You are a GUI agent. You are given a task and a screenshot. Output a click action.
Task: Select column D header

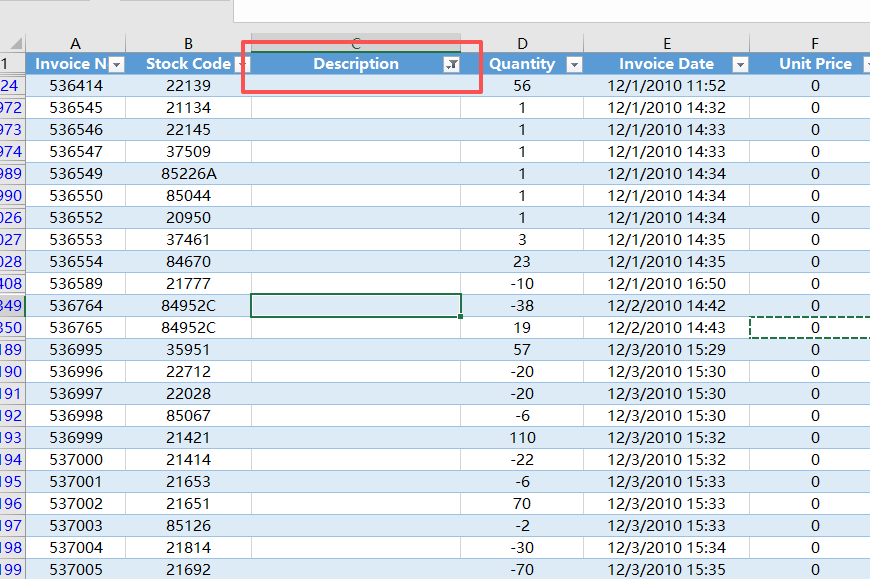coord(522,43)
